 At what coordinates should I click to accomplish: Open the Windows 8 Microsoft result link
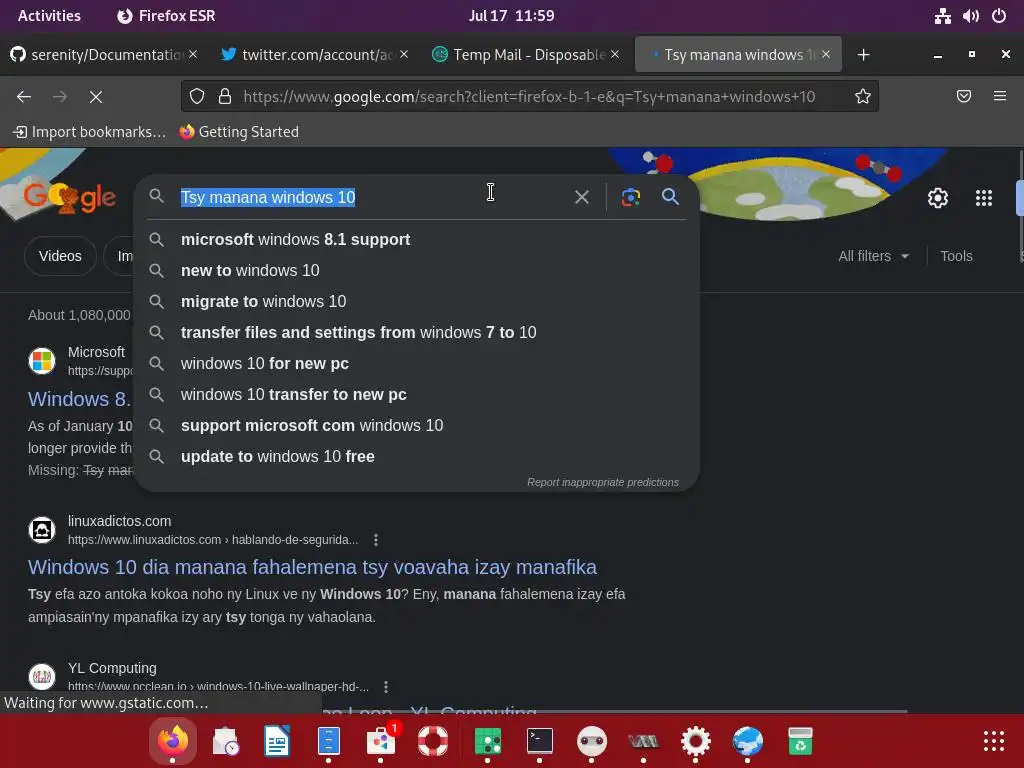point(80,399)
